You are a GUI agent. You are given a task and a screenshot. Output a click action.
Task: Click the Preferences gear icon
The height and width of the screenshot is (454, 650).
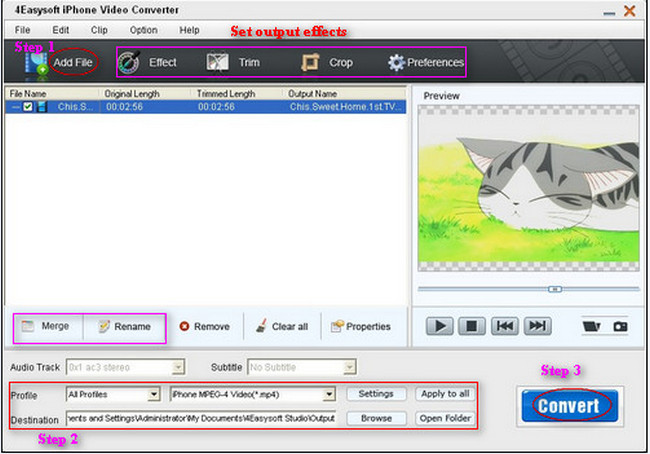click(x=396, y=63)
